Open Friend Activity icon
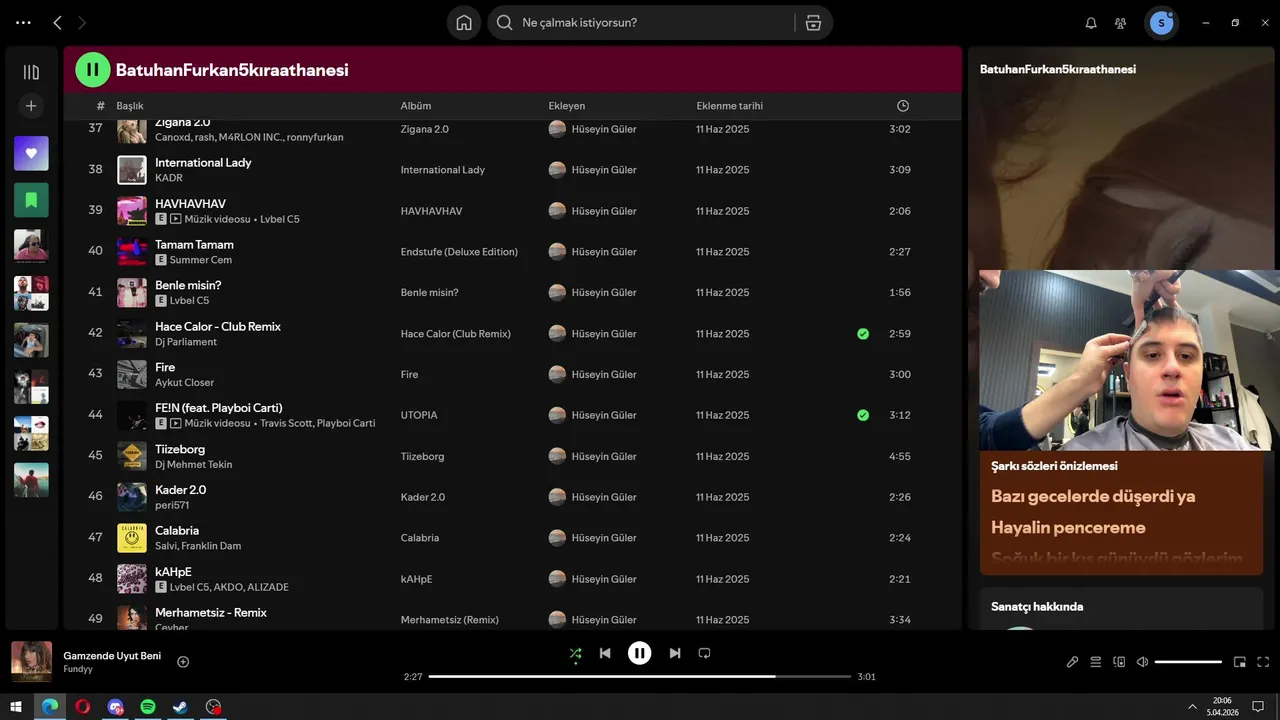Screen dimensions: 1280x720 (x=1121, y=23)
